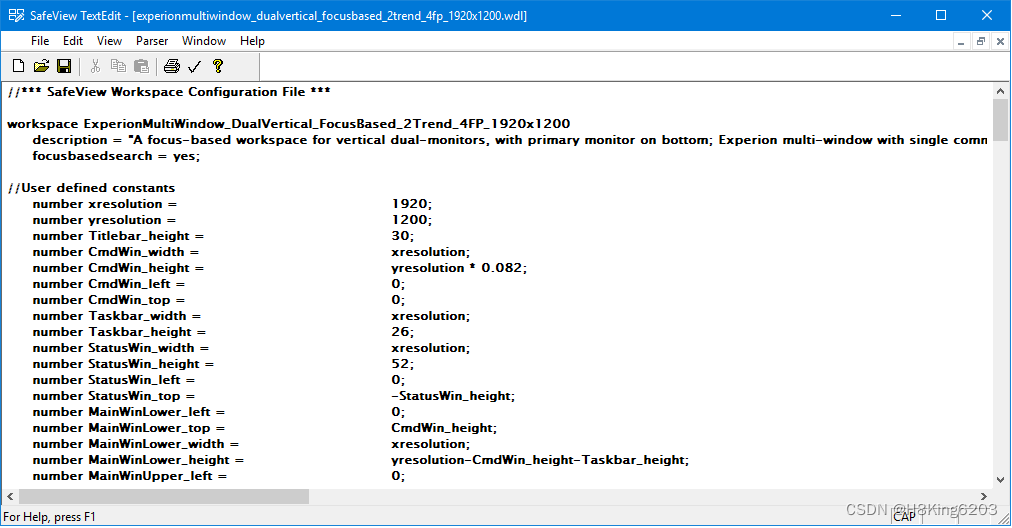1012x528 pixels.
Task: Click the value 'yresolution * 0.082;'
Action: click(x=459, y=268)
